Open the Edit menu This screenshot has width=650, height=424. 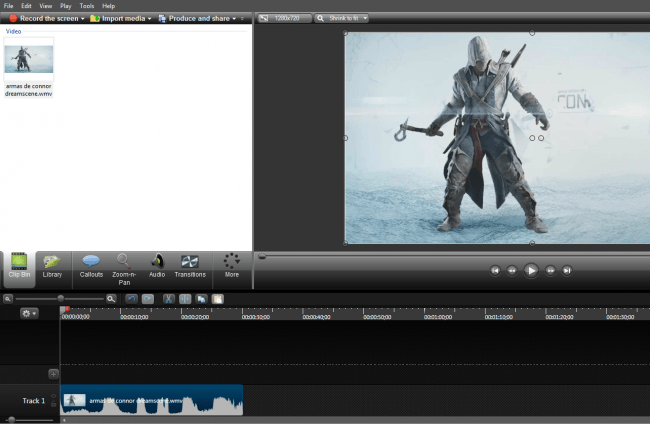pyautogui.click(x=26, y=6)
